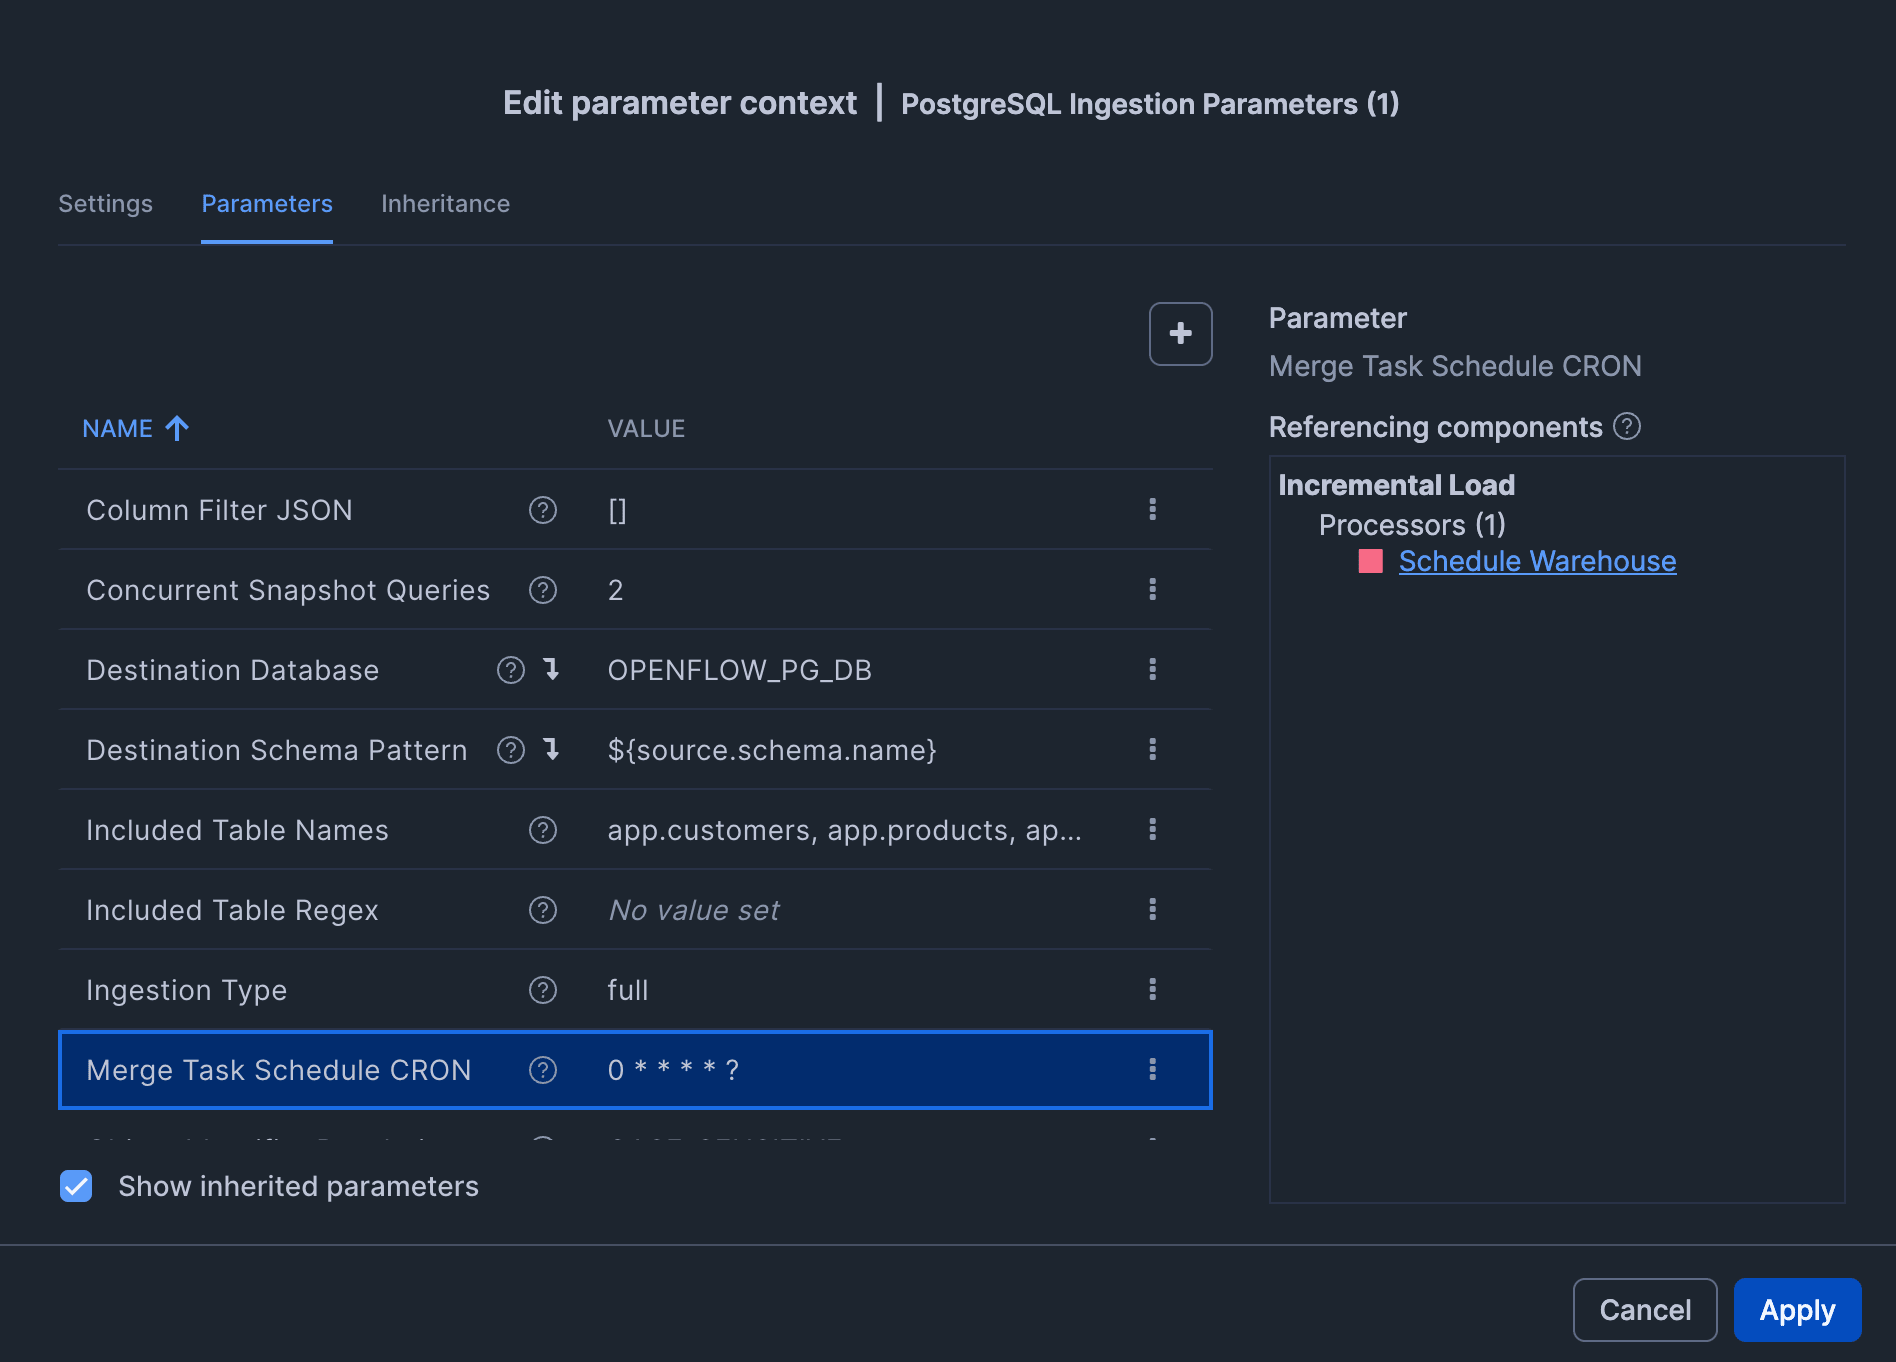This screenshot has height=1362, width=1896.
Task: Open actions menu for Column Filter JSON
Action: tap(1153, 510)
